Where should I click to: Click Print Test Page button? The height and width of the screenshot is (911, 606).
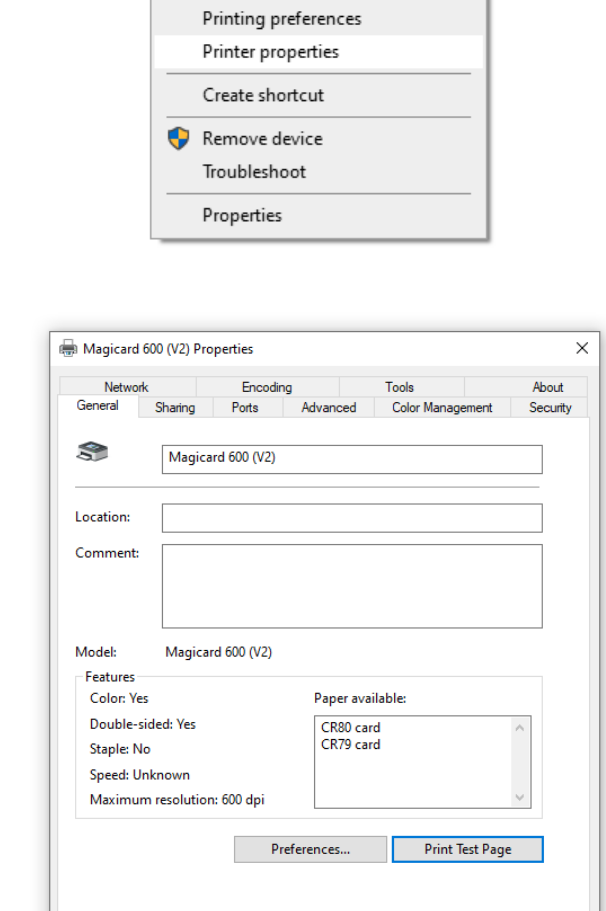click(x=468, y=849)
